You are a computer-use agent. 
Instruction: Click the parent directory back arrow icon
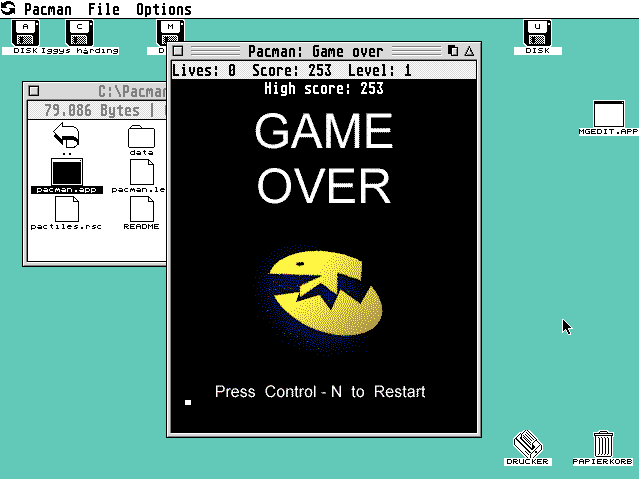(x=66, y=136)
